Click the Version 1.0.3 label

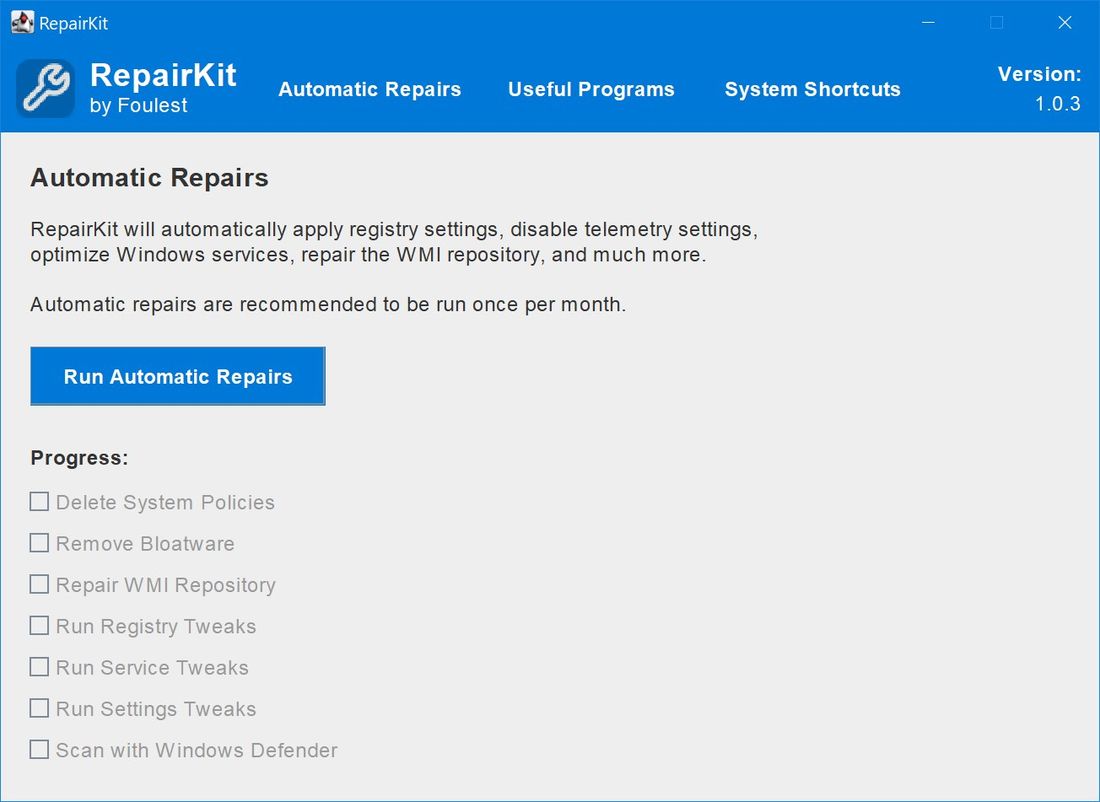pos(1040,88)
